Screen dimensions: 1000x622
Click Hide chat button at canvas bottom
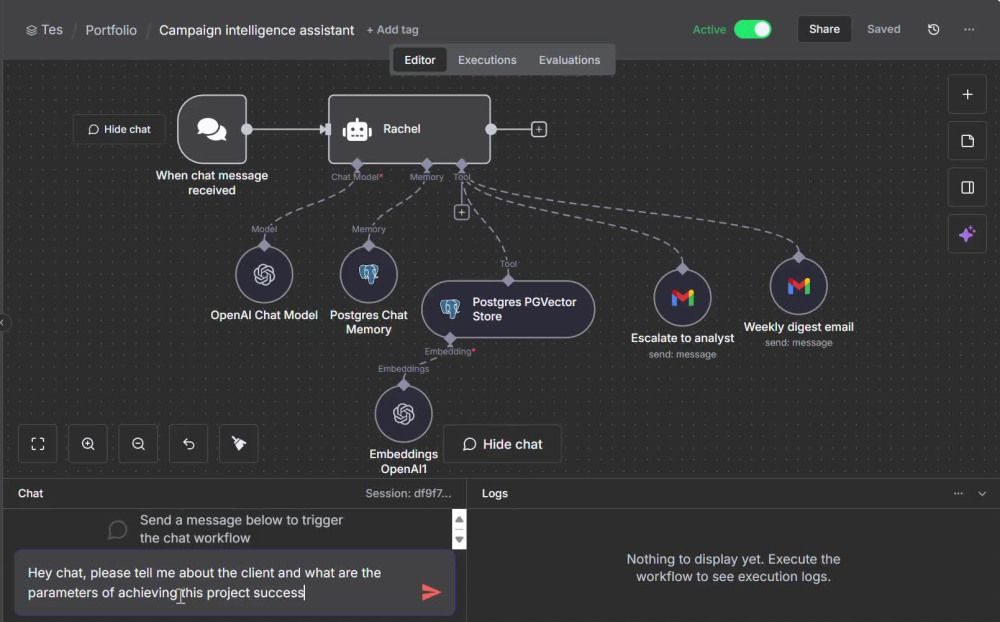tap(503, 444)
